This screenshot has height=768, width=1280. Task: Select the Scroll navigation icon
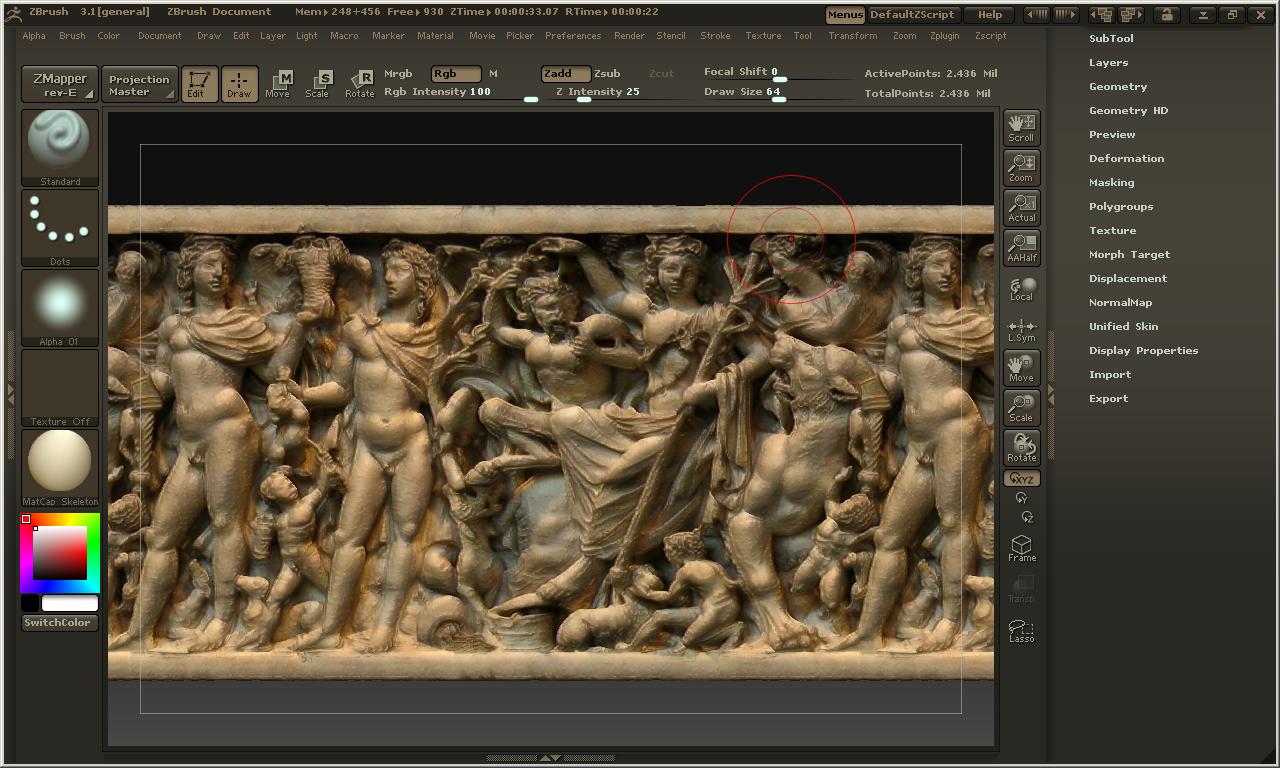pyautogui.click(x=1021, y=128)
